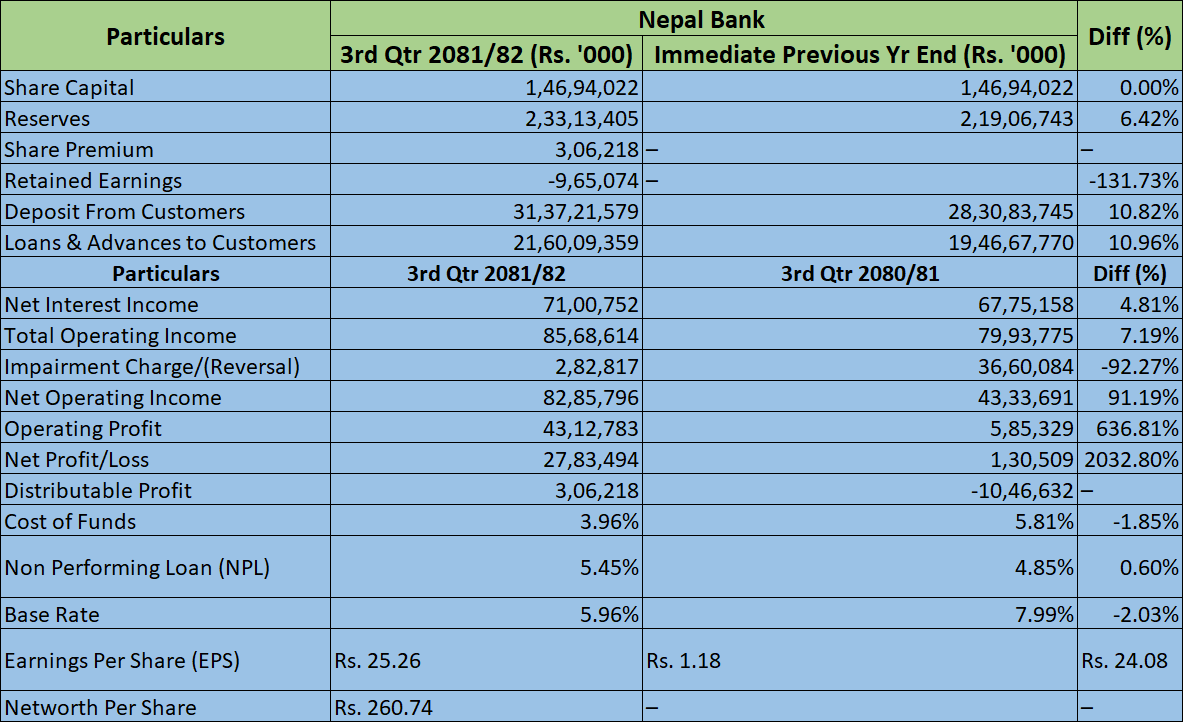Select Net Operating Income value 43,33,691
Screen dimensions: 1184x723
tap(1025, 397)
